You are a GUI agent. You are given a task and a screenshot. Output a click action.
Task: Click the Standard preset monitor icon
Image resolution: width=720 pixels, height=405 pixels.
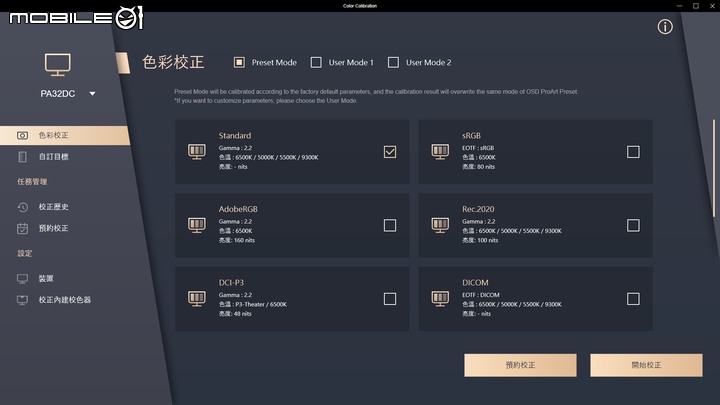tap(197, 152)
